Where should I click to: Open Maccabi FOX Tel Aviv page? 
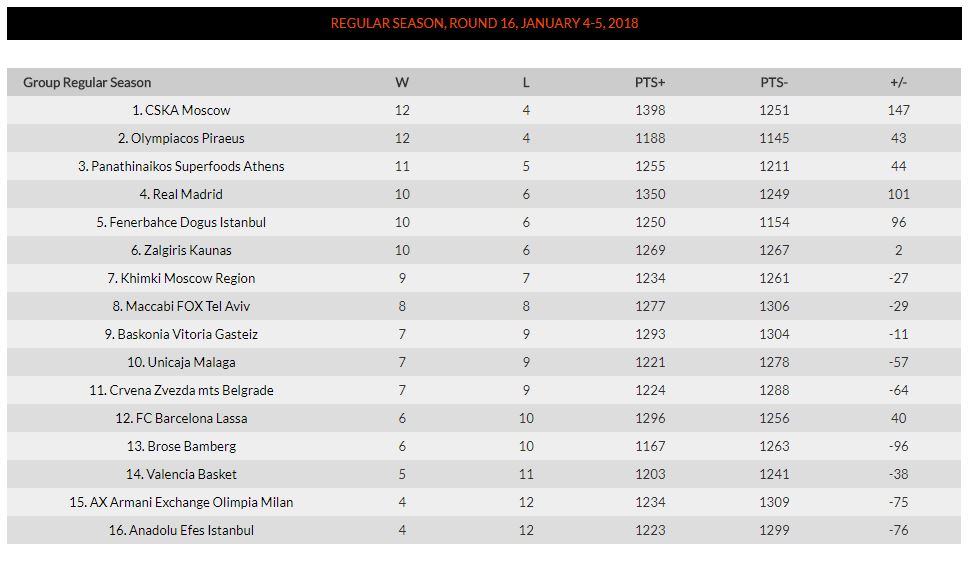[181, 306]
